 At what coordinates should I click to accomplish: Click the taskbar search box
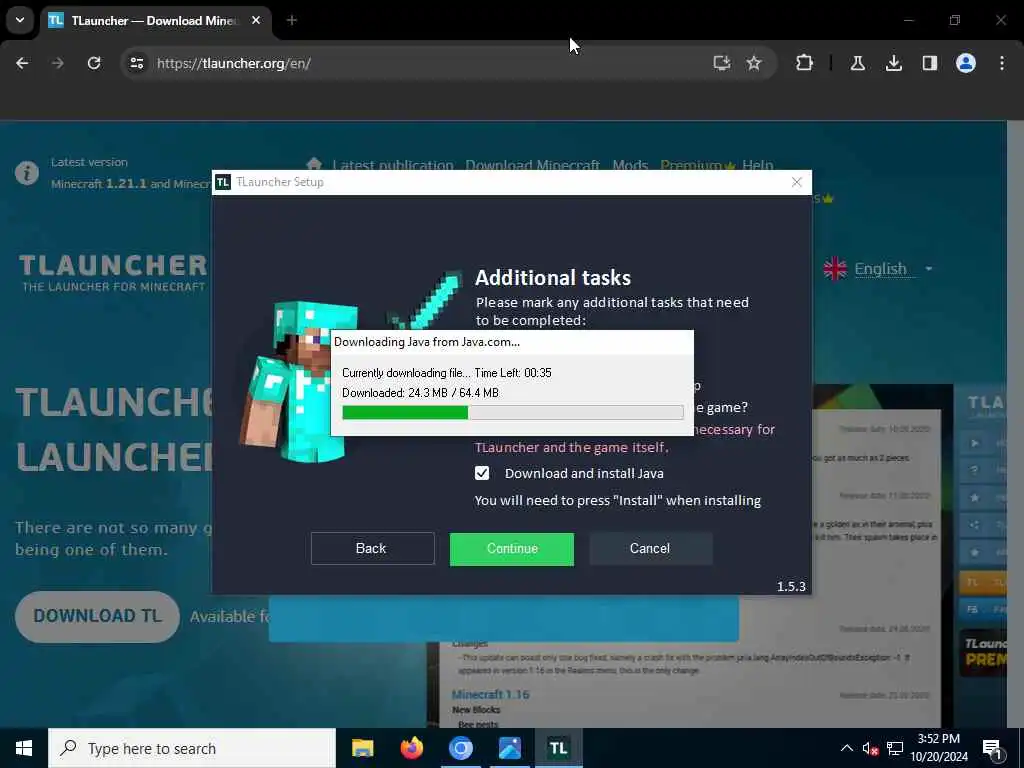[x=192, y=748]
